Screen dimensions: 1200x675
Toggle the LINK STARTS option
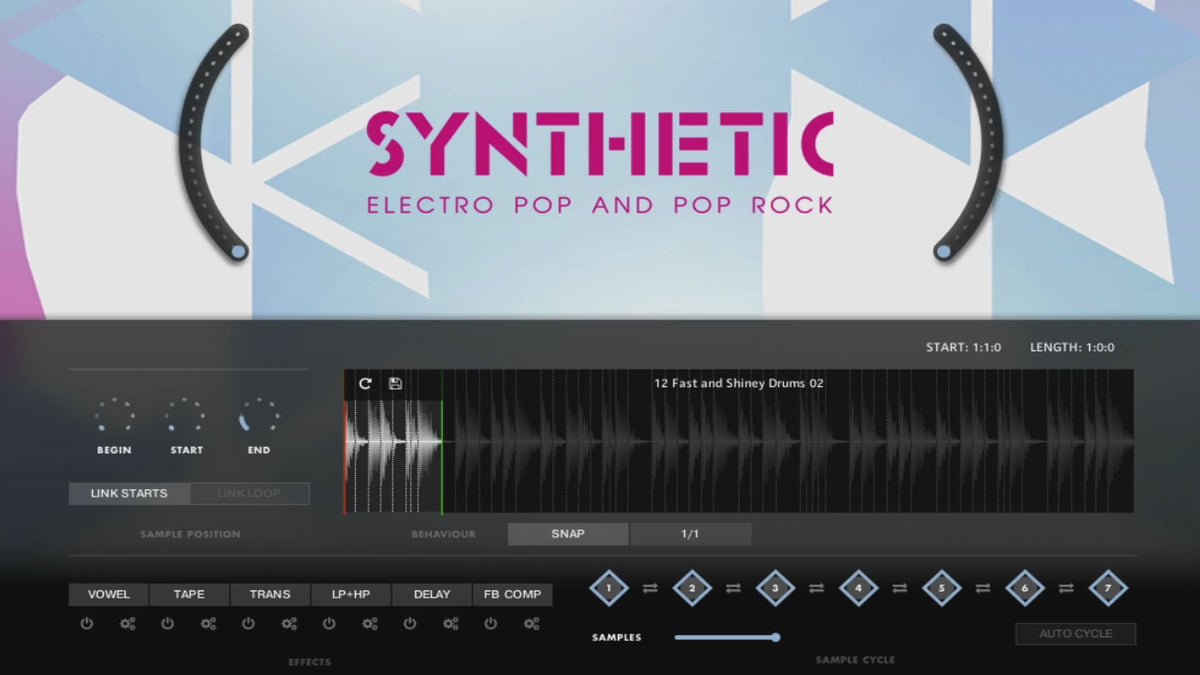(129, 494)
